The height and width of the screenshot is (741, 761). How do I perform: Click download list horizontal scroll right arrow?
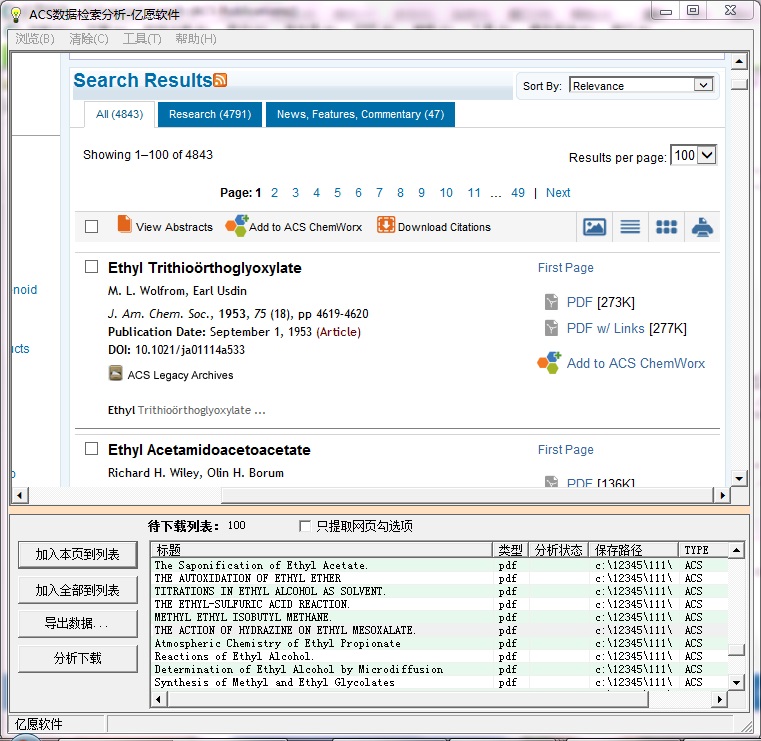point(719,699)
